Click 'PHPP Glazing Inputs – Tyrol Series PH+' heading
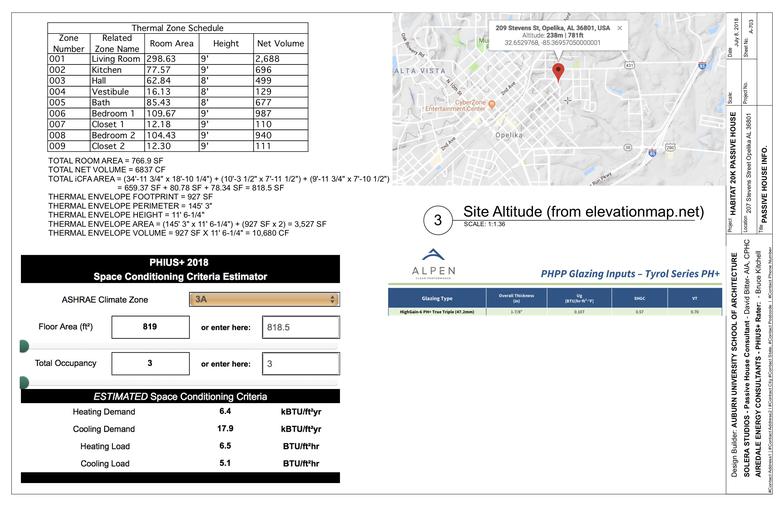Viewport: 784px width, 507px height. pyautogui.click(x=630, y=274)
